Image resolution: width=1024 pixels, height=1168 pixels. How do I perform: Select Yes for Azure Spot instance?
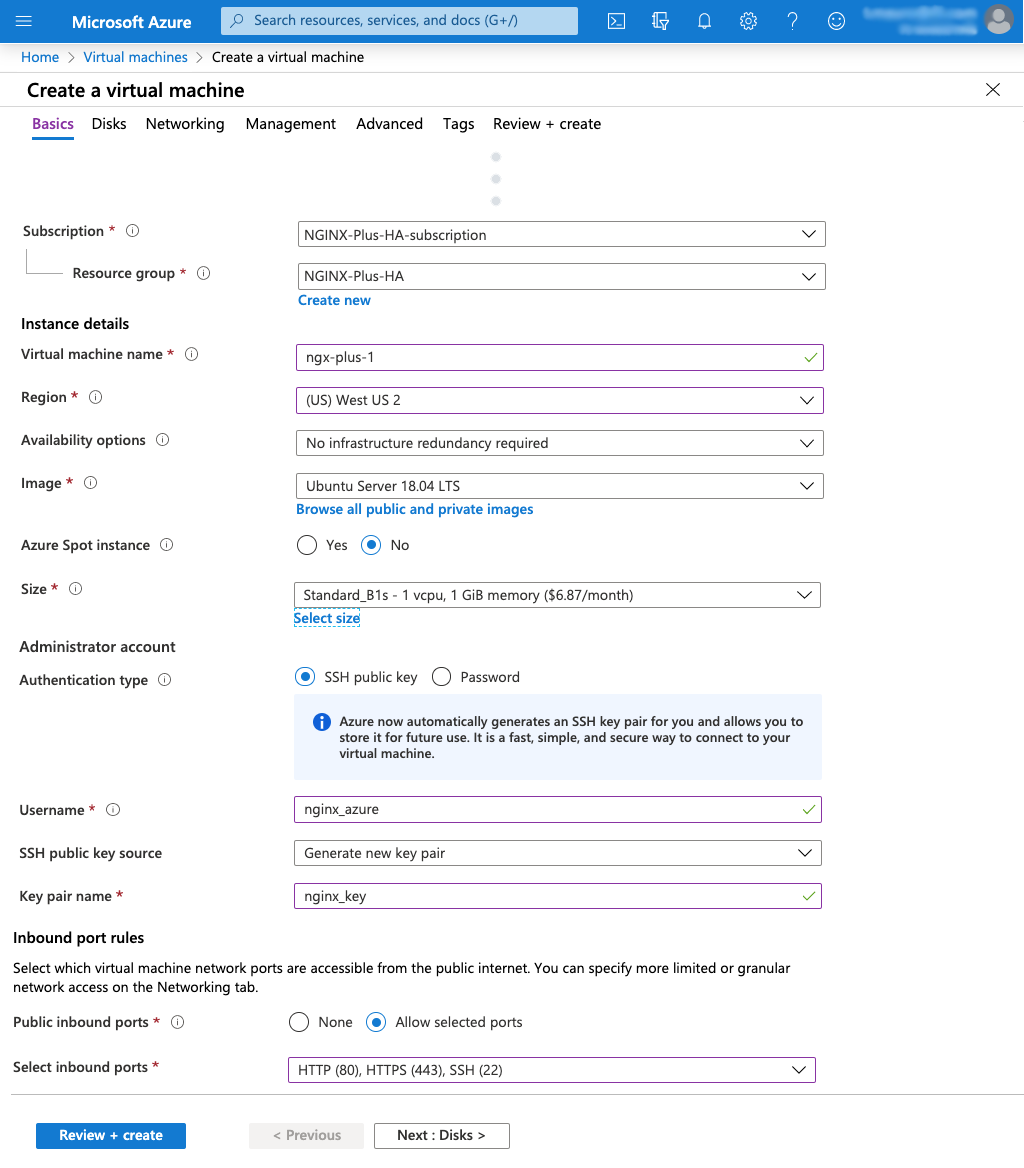coord(307,544)
